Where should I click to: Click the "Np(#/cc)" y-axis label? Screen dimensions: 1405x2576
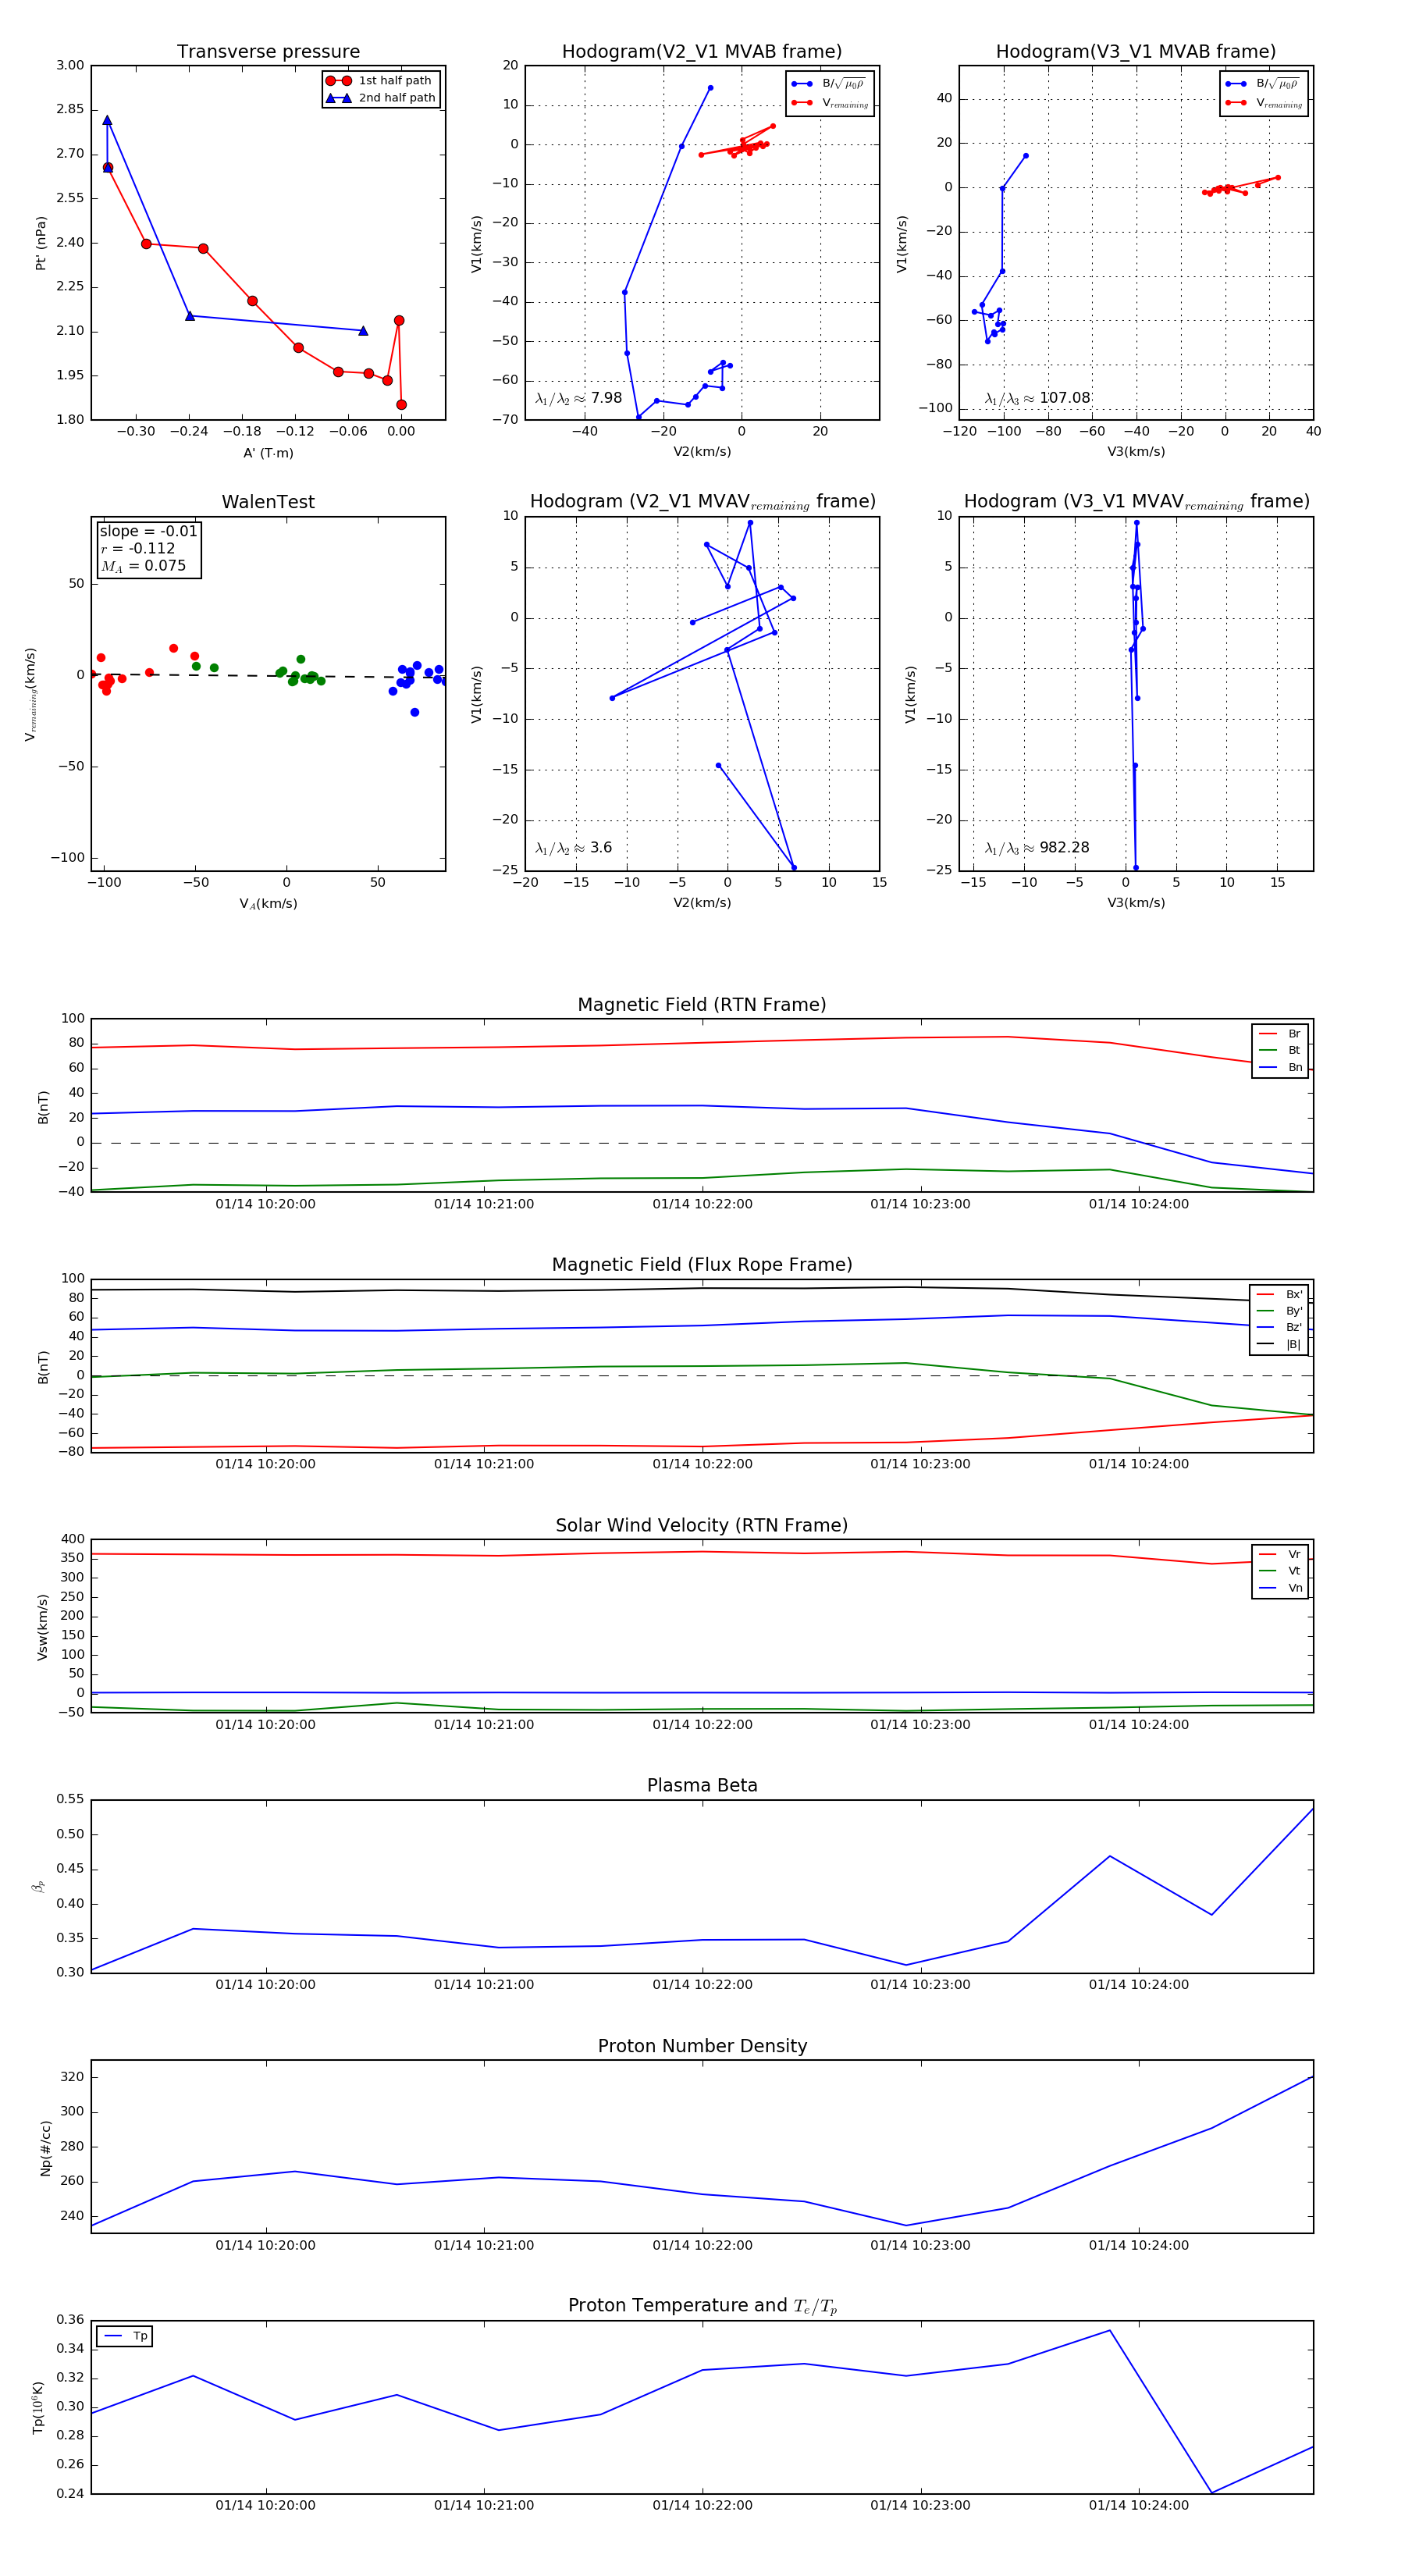click(x=45, y=2148)
